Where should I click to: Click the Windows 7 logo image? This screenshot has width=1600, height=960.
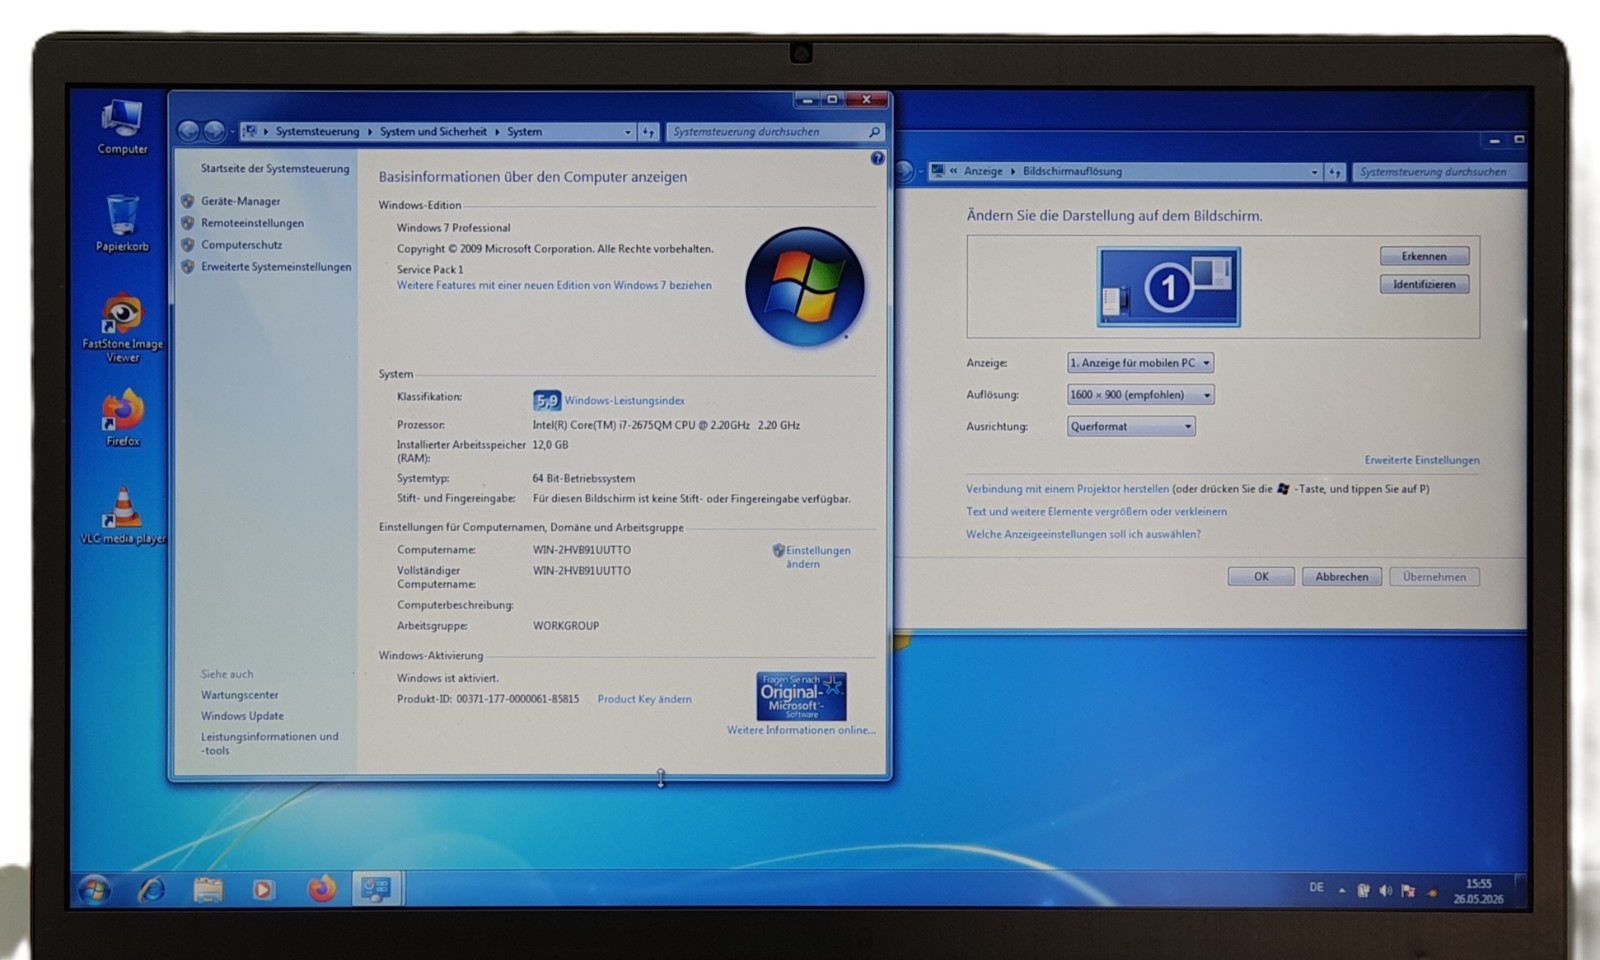pos(805,287)
